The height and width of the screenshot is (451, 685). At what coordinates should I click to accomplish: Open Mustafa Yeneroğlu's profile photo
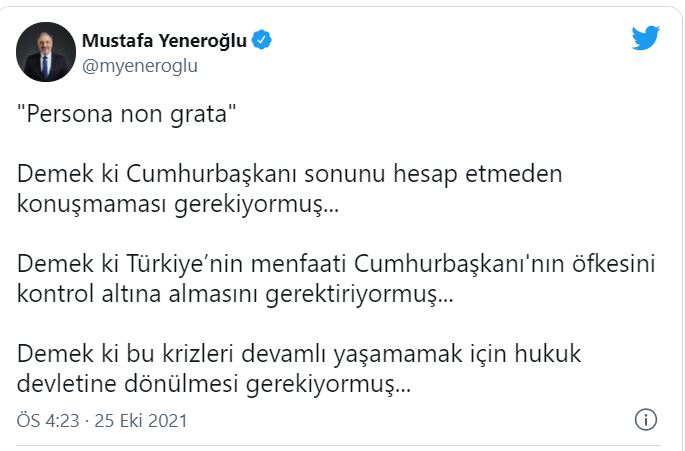46,52
